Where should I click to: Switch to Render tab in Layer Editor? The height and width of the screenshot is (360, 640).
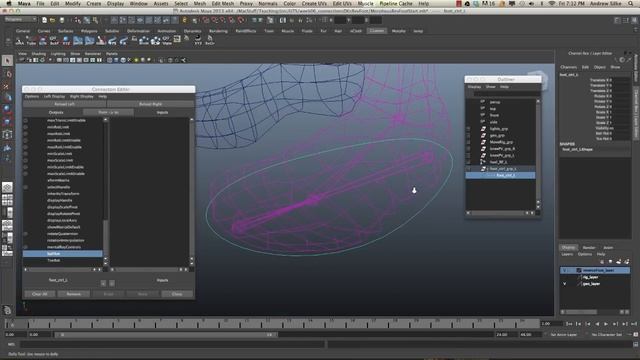[589, 247]
